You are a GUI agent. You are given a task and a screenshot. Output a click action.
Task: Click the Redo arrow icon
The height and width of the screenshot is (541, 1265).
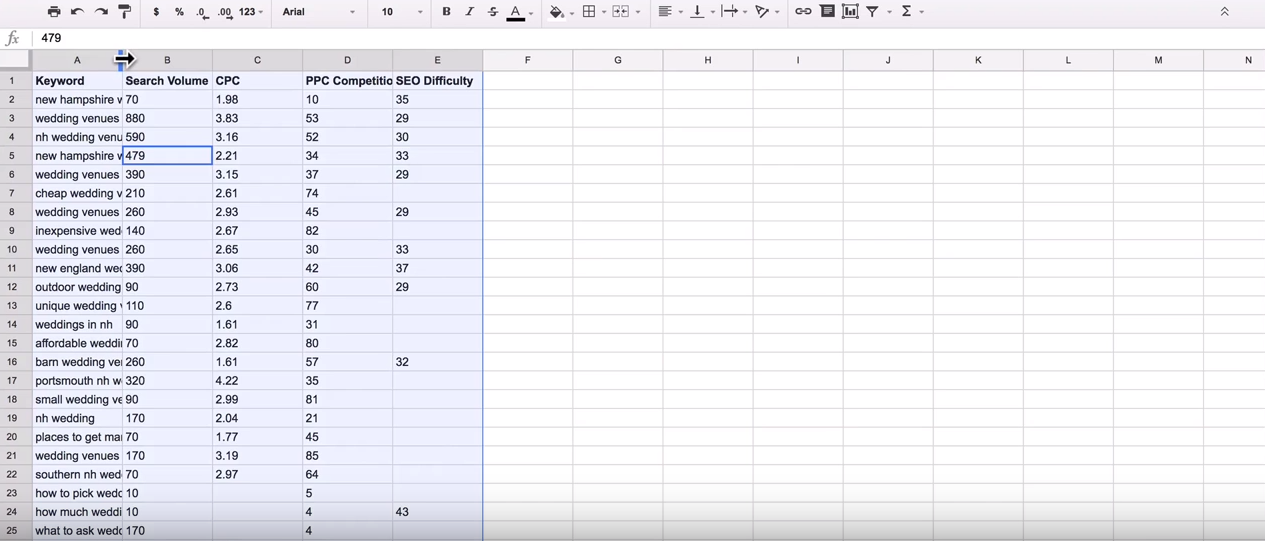point(101,12)
